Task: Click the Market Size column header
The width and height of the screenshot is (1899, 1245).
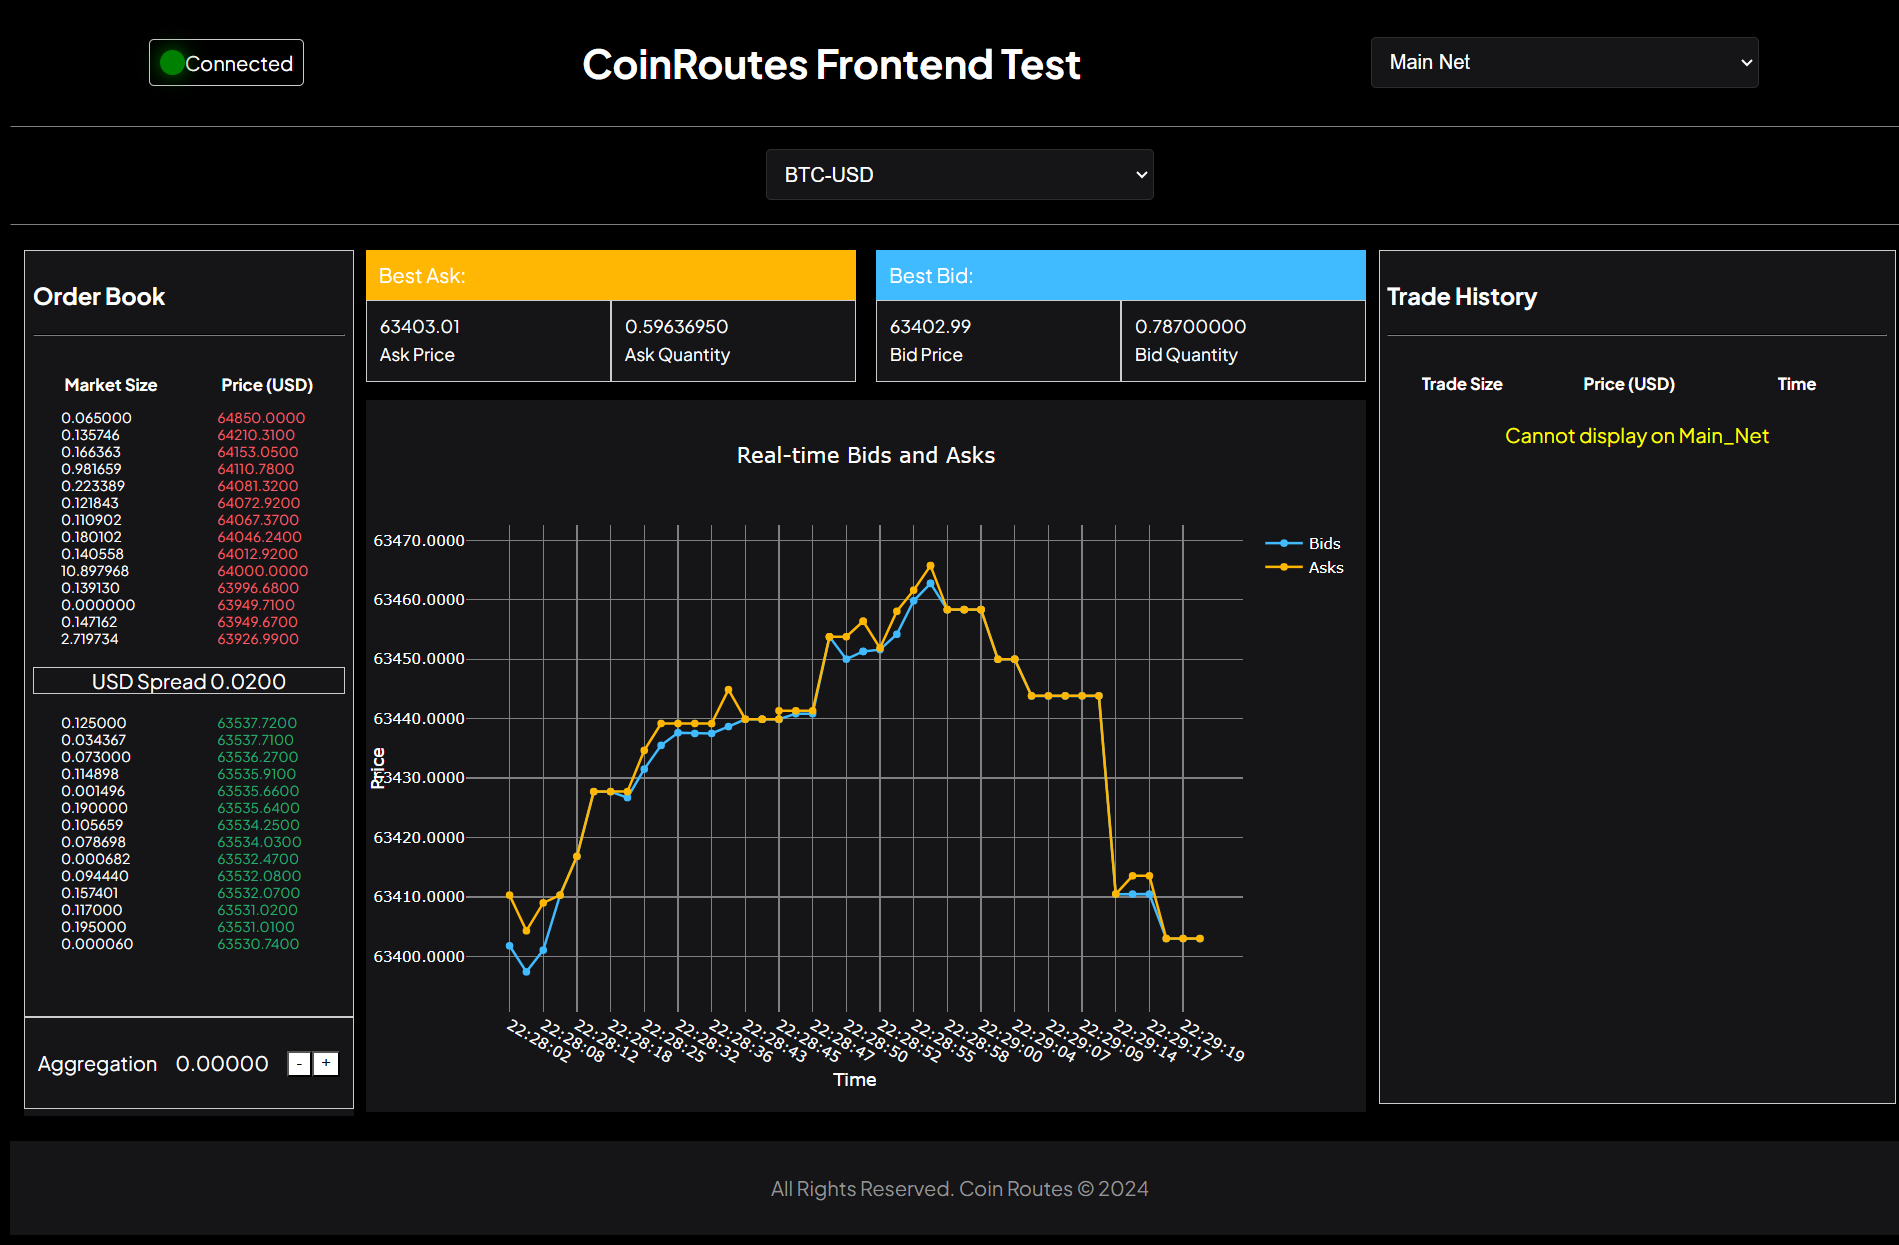Action: coord(111,385)
